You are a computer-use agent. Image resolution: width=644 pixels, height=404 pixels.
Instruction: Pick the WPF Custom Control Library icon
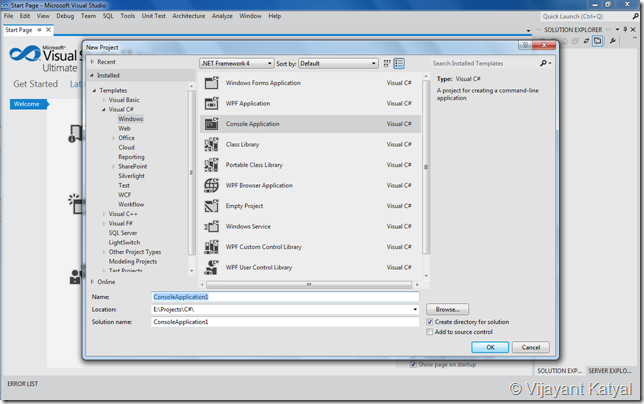coord(212,247)
